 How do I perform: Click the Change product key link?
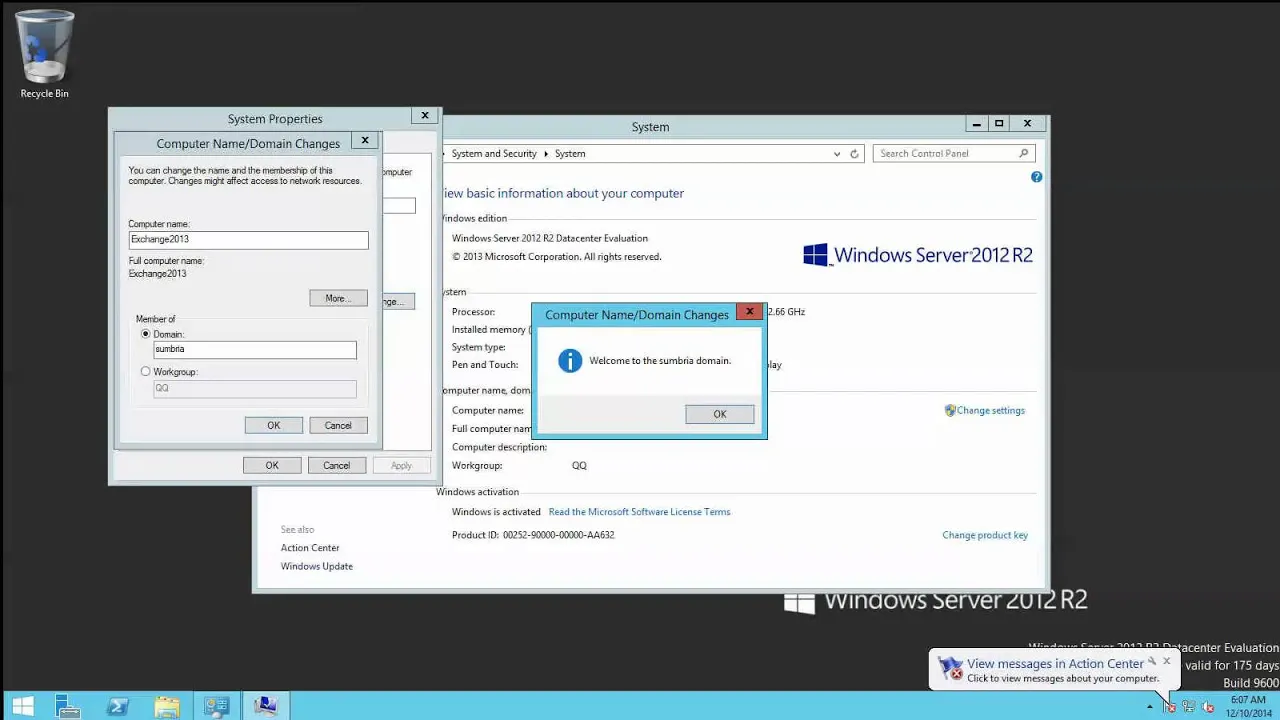pyautogui.click(x=985, y=535)
